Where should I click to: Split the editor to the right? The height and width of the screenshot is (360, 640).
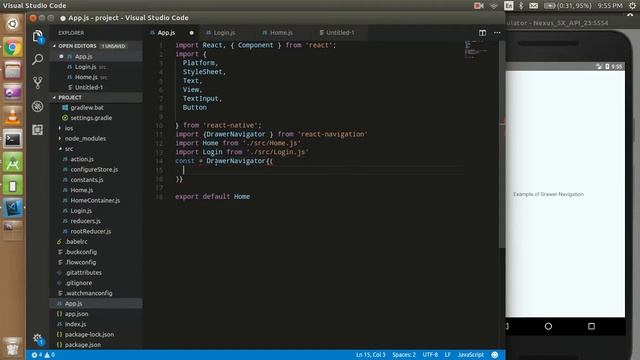click(482, 33)
